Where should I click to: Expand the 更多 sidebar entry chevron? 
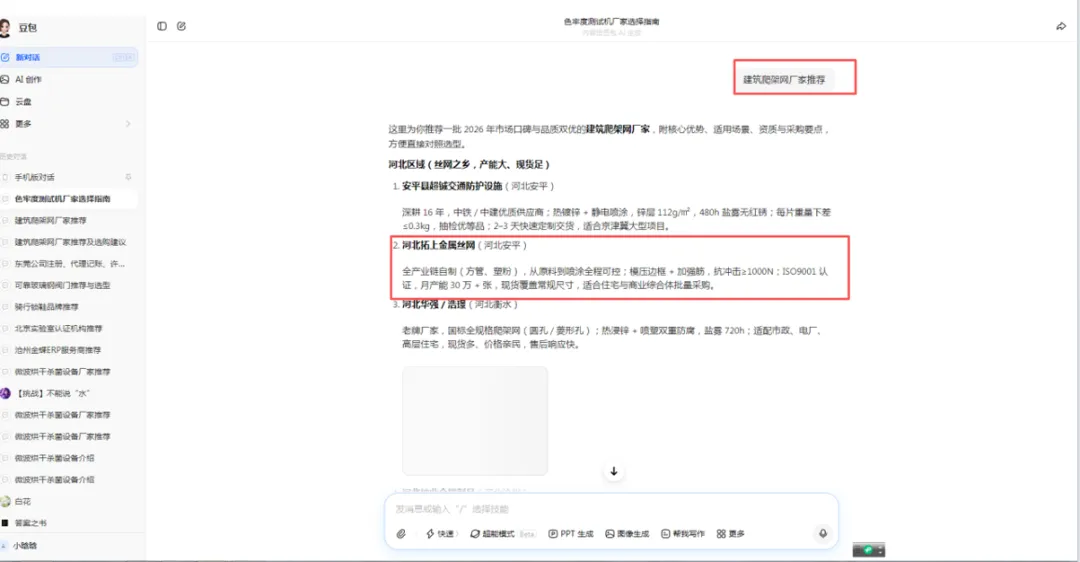(128, 124)
